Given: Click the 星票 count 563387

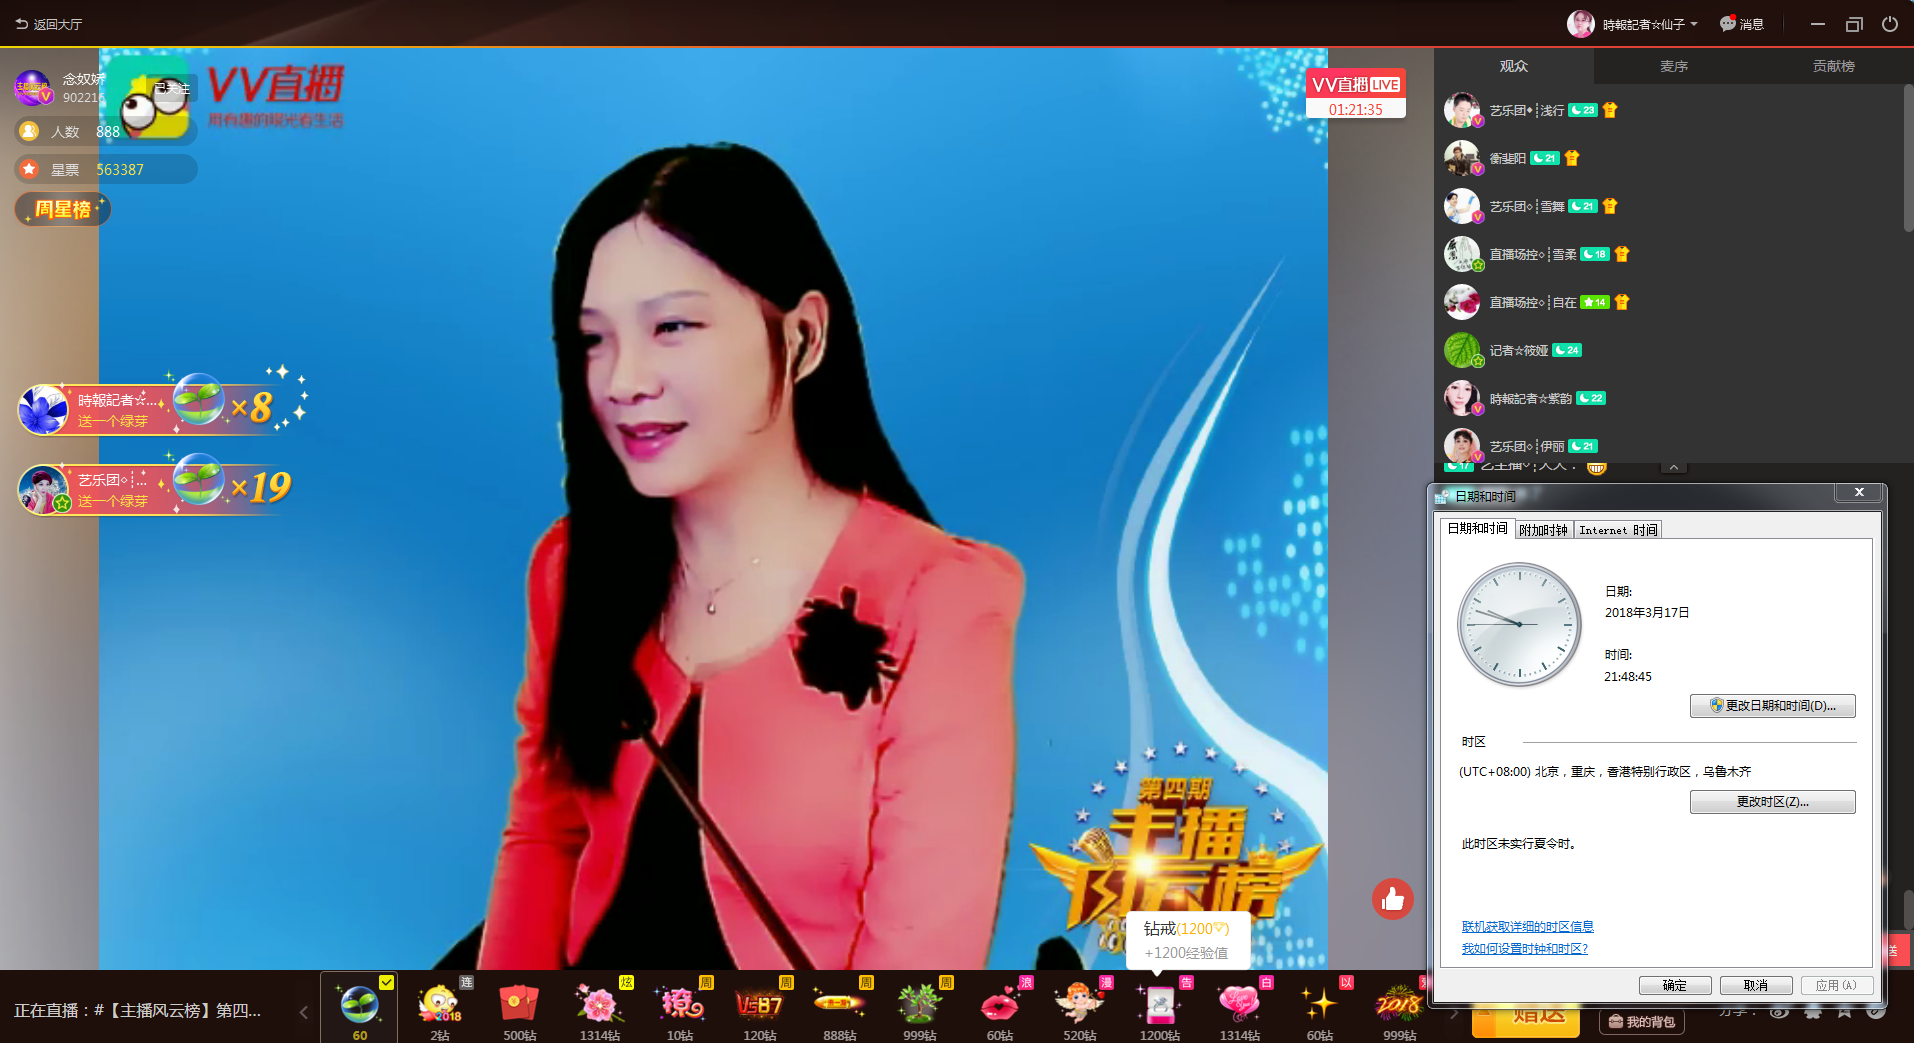Looking at the screenshot, I should (120, 170).
